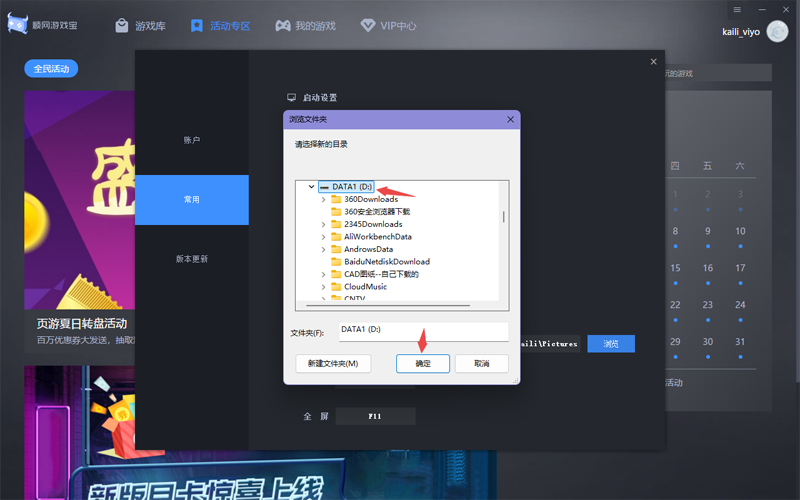Select the 360Downloads folder
This screenshot has height=500, width=800.
365,199
